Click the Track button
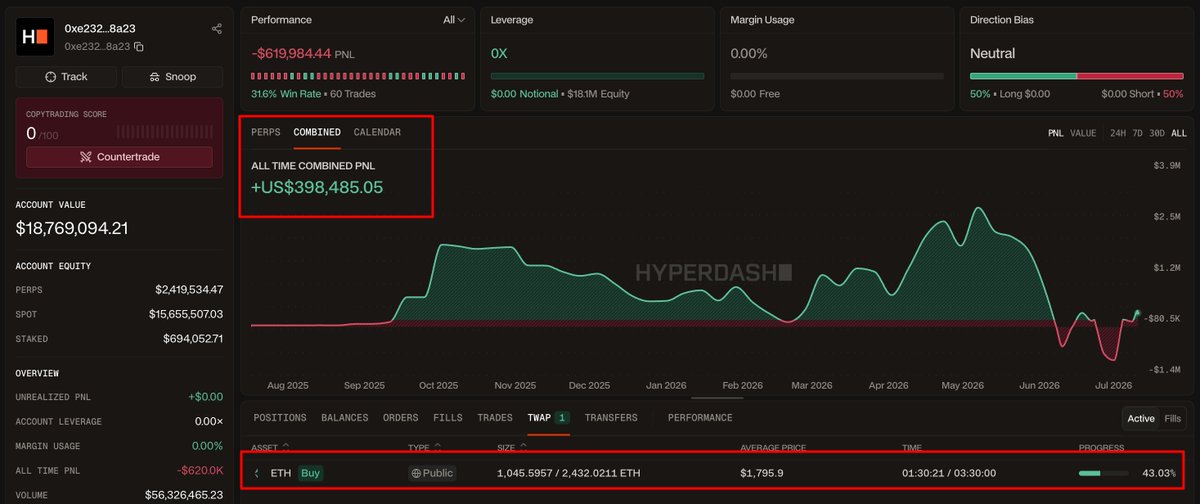 pyautogui.click(x=66, y=77)
